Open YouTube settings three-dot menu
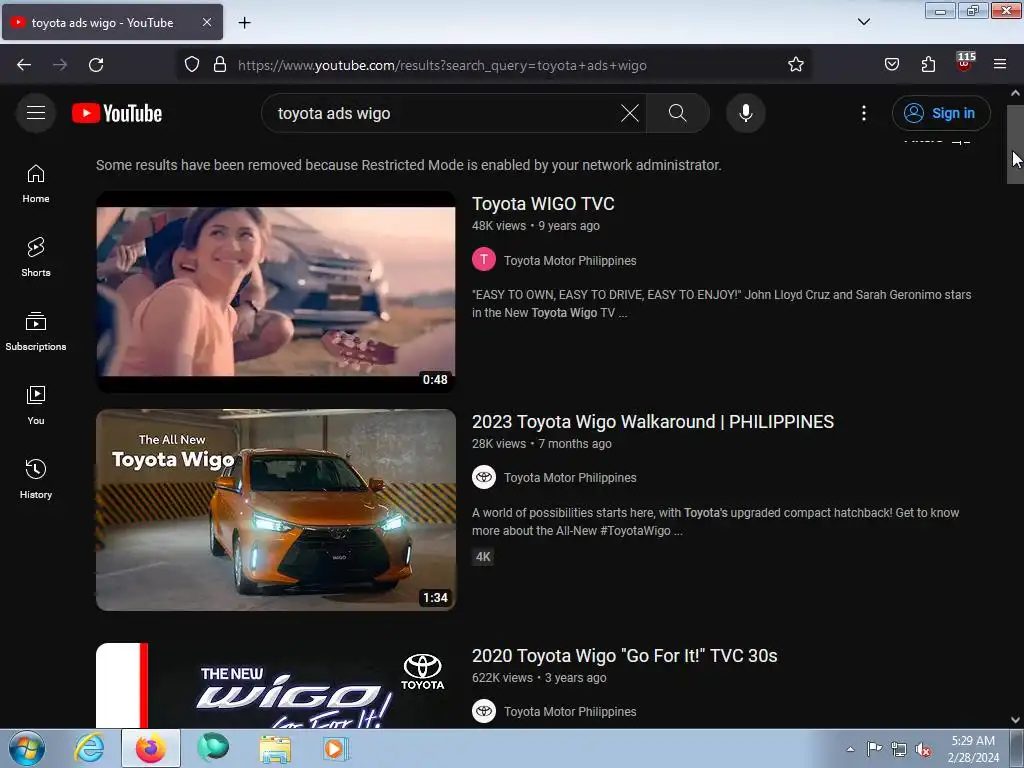The image size is (1024, 768). [864, 113]
